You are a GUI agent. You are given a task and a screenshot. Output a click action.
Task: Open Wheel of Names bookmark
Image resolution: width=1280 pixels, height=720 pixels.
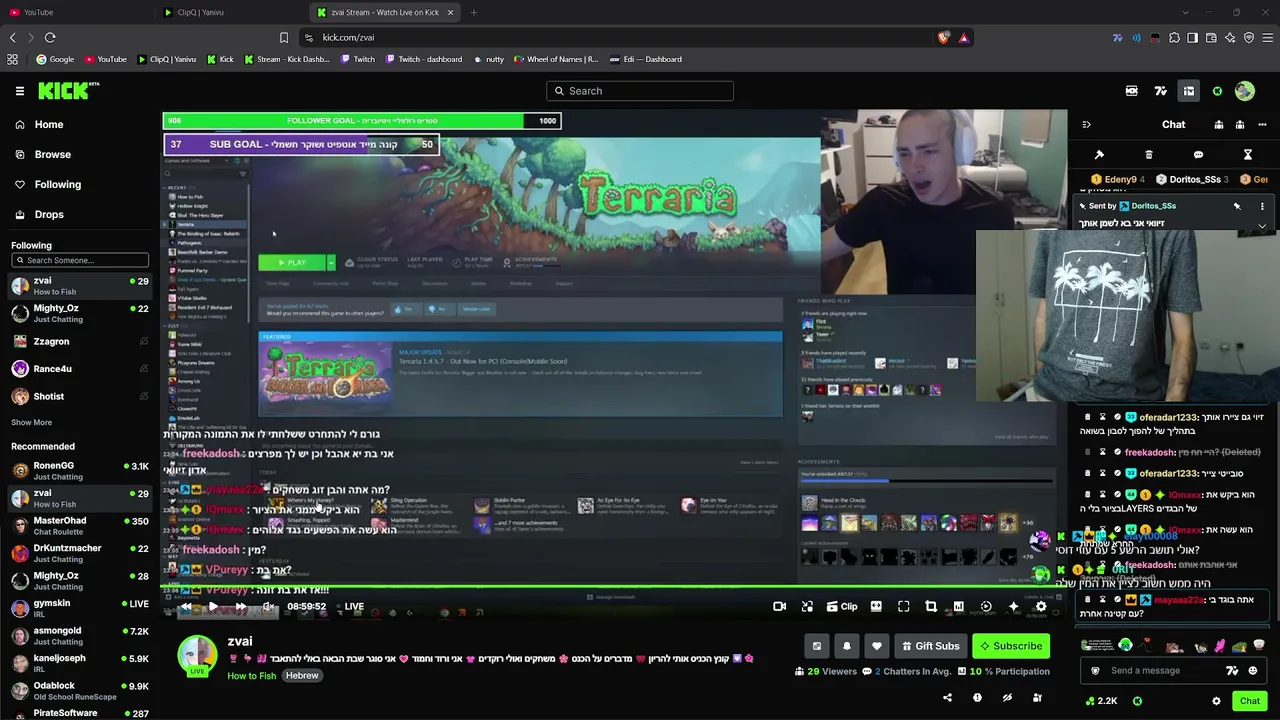coord(556,59)
